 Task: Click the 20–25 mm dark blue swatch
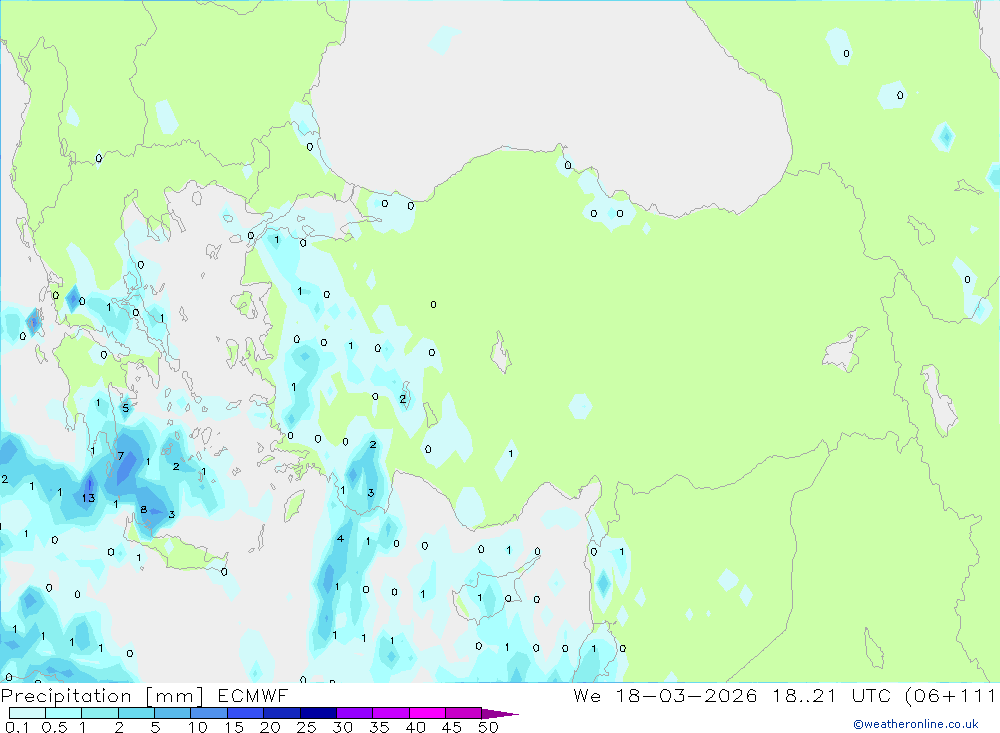point(282,713)
